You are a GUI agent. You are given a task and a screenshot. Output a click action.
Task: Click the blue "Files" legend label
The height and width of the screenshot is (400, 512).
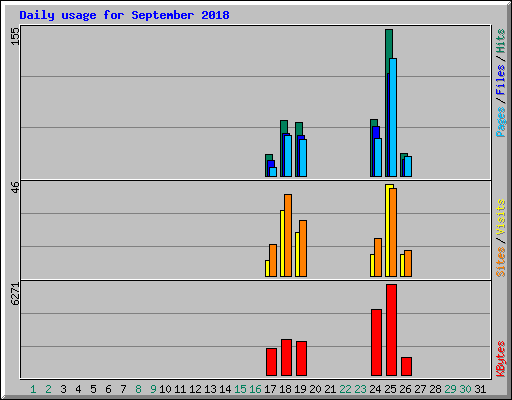[x=501, y=79]
